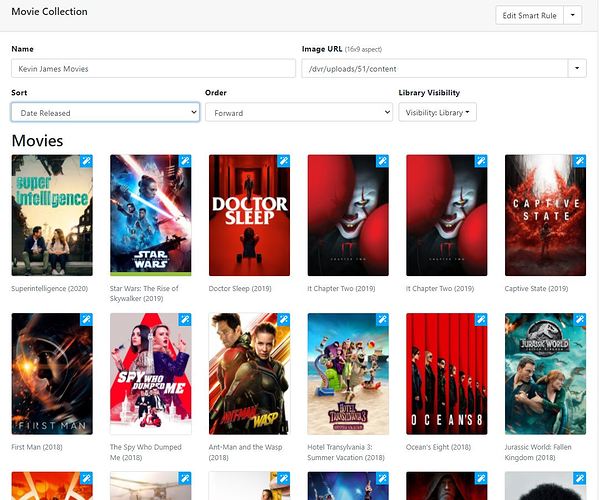Expand the Visibility: Library dropdown
Screen dimensions: 600x500
tap(437, 113)
